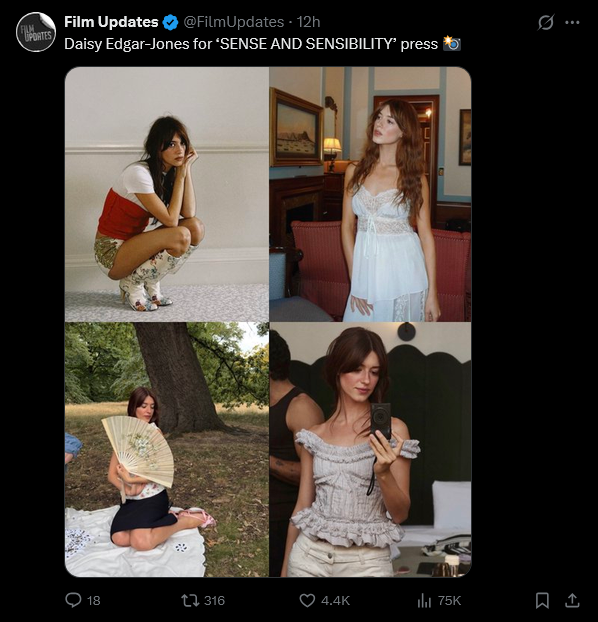Screen dimensions: 598x622
Task: Like the post with heart icon
Action: click(x=307, y=600)
